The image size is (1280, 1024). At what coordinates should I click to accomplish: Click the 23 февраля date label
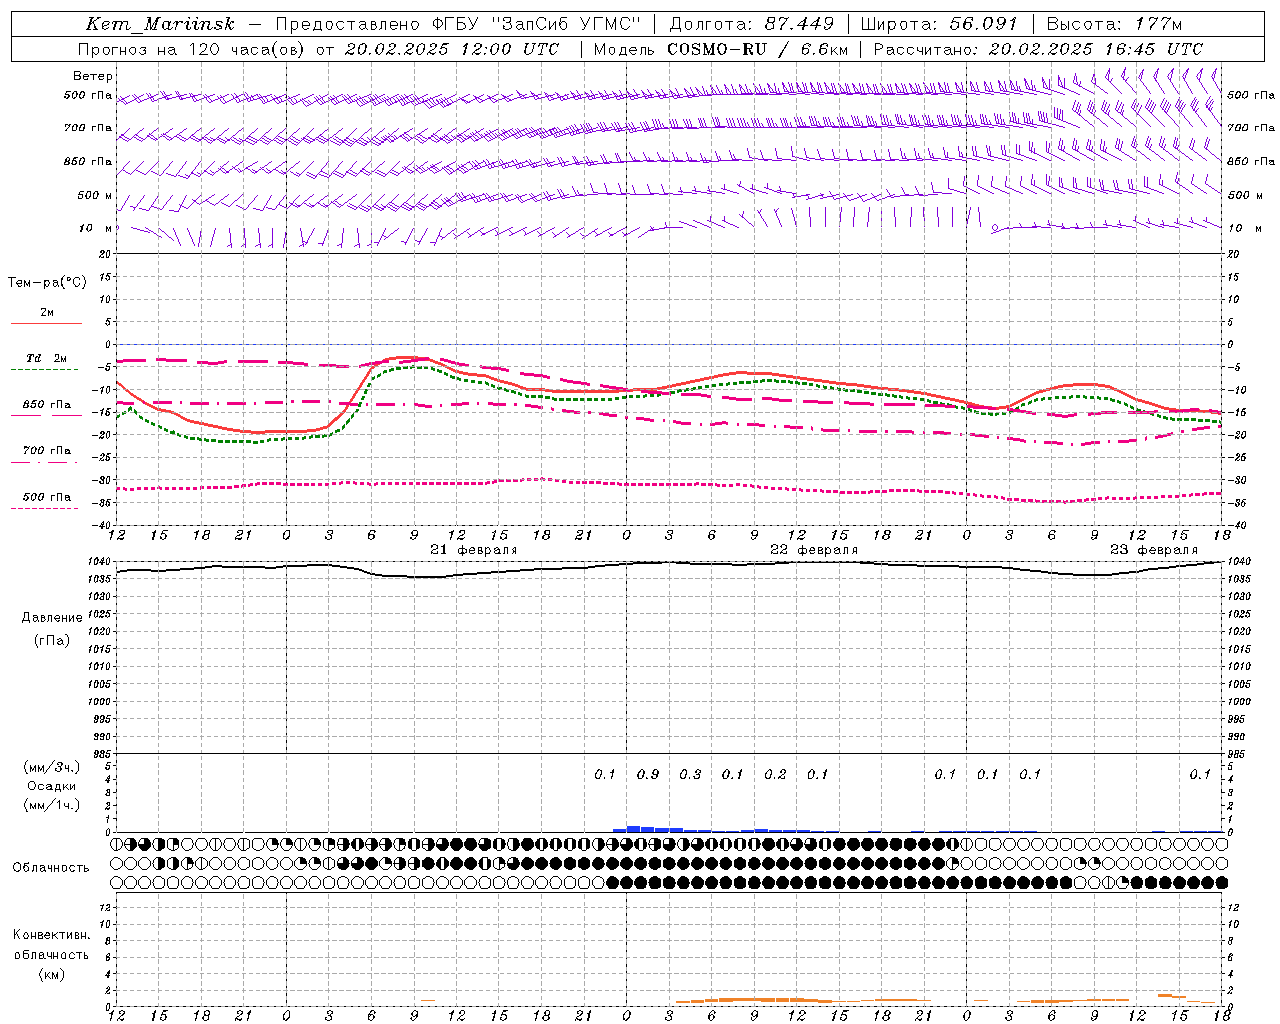pyautogui.click(x=1154, y=550)
